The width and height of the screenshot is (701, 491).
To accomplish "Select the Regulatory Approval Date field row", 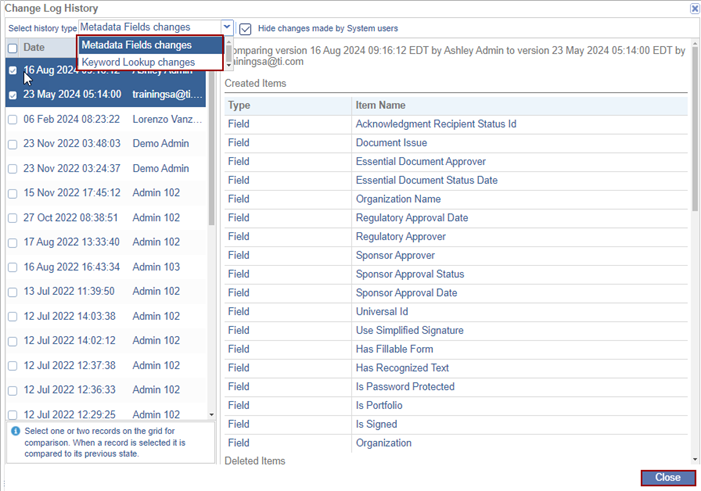I will click(x=405, y=218).
